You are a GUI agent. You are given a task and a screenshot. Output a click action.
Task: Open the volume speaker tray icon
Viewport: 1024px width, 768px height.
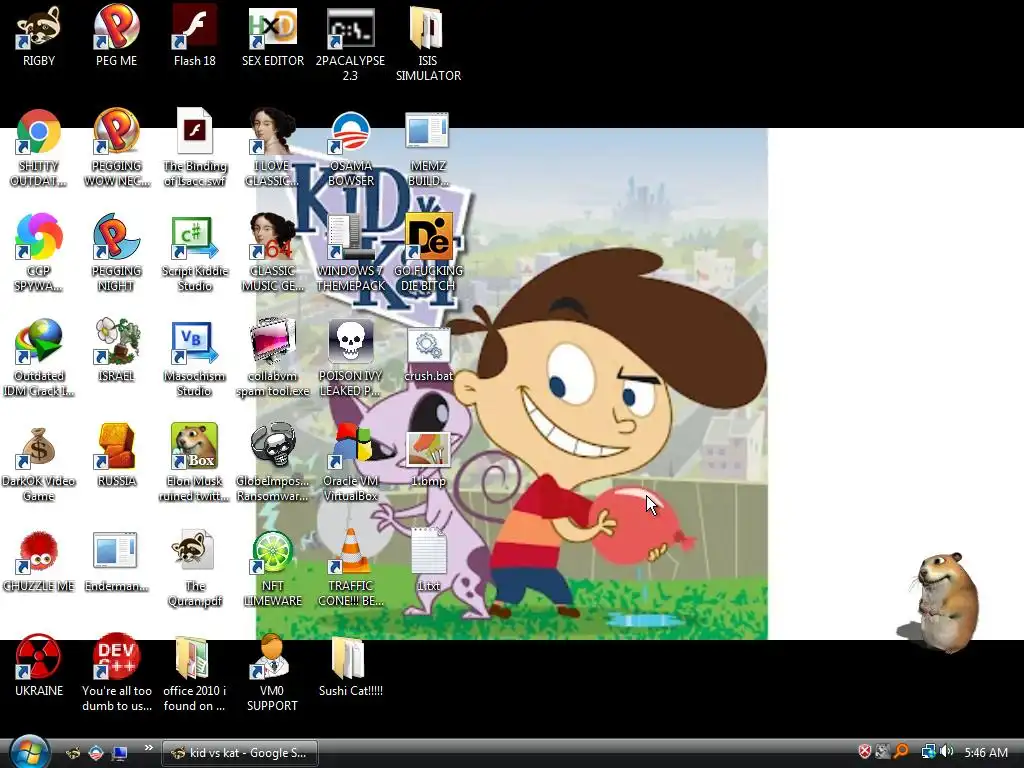click(x=946, y=752)
